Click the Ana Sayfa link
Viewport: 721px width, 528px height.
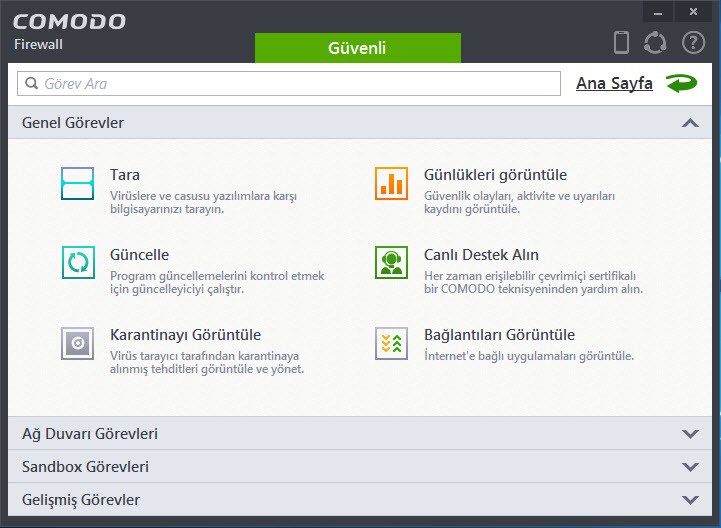614,83
